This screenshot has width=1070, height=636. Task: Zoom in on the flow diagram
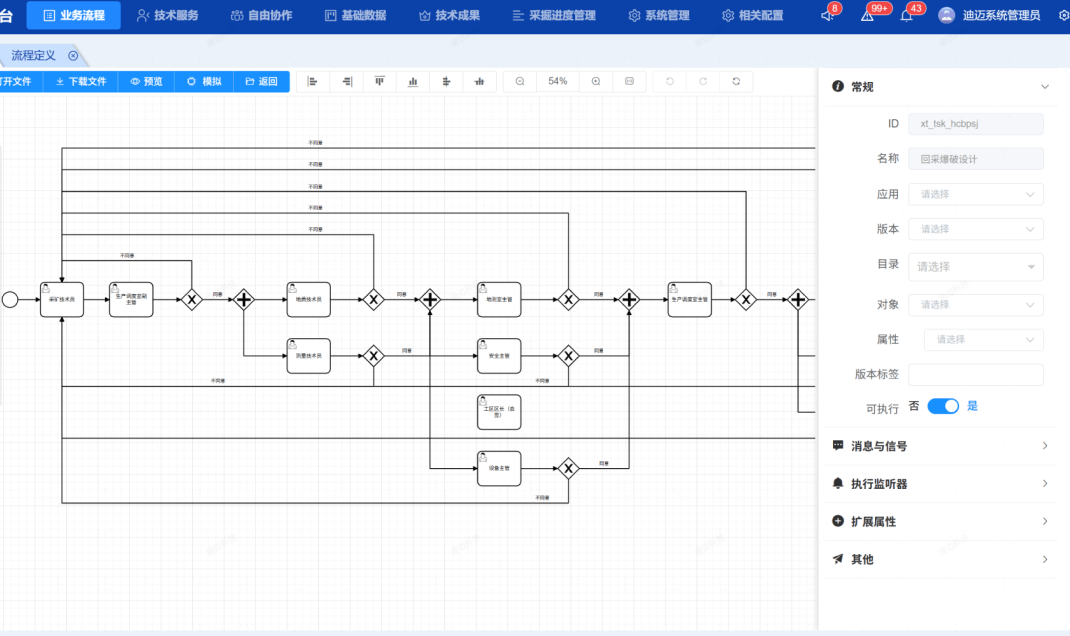point(596,82)
